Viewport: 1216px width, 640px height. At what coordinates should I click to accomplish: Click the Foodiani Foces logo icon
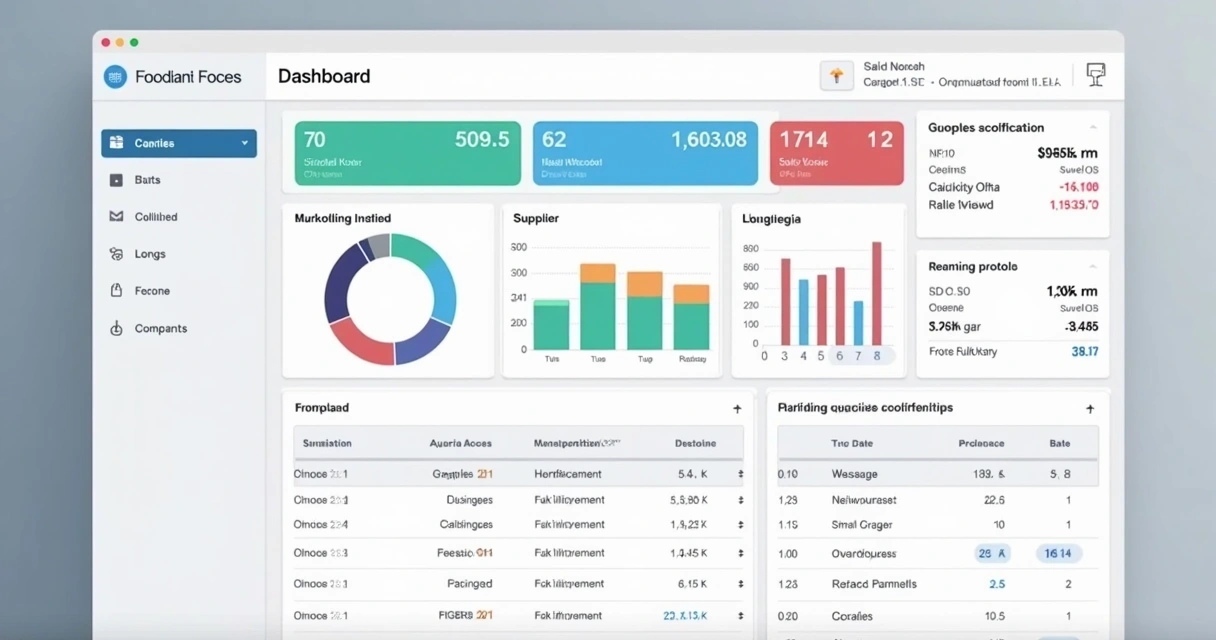113,76
